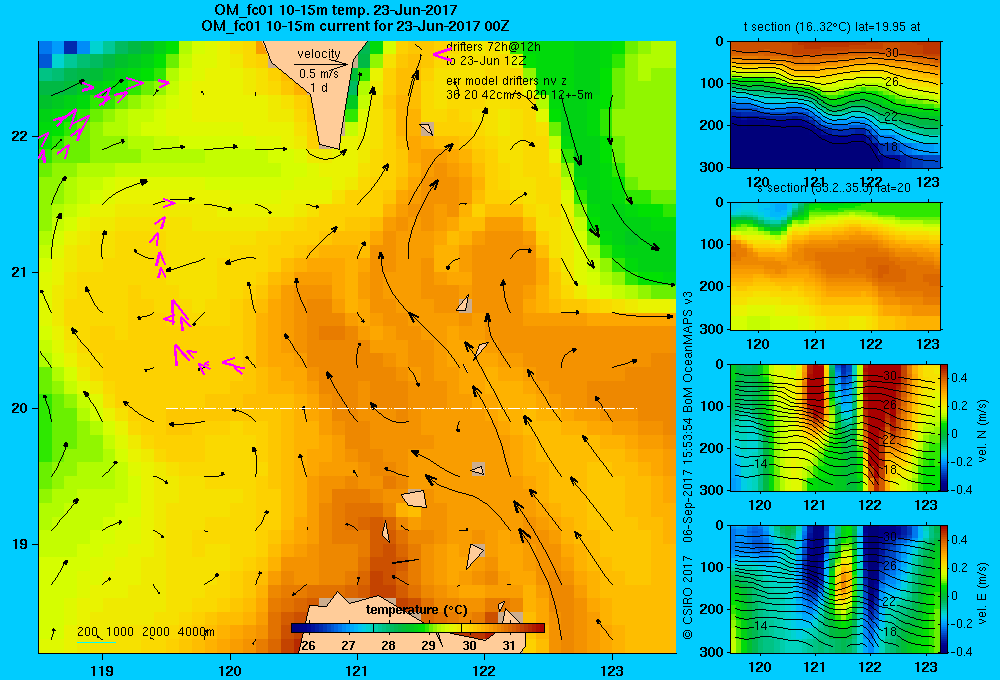This screenshot has width=1000, height=680.
Task: Click the 'vel. N (m/s)' axis label
Action: (x=983, y=431)
